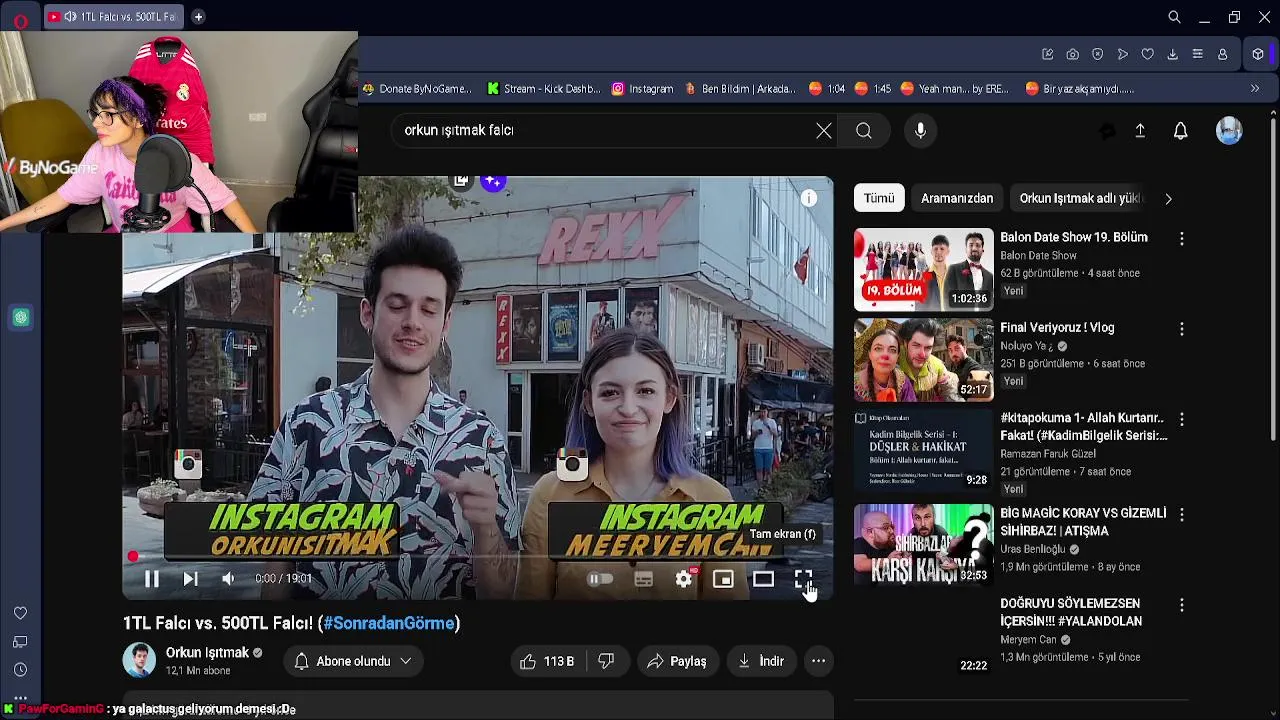Open the Orkun Işıtmak channel name
Image resolution: width=1280 pixels, height=720 pixels.
point(207,652)
